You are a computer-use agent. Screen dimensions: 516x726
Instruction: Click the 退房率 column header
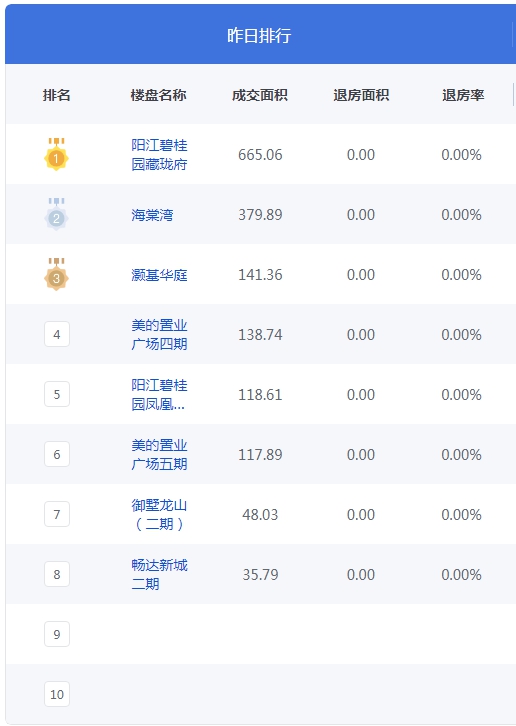(x=463, y=95)
